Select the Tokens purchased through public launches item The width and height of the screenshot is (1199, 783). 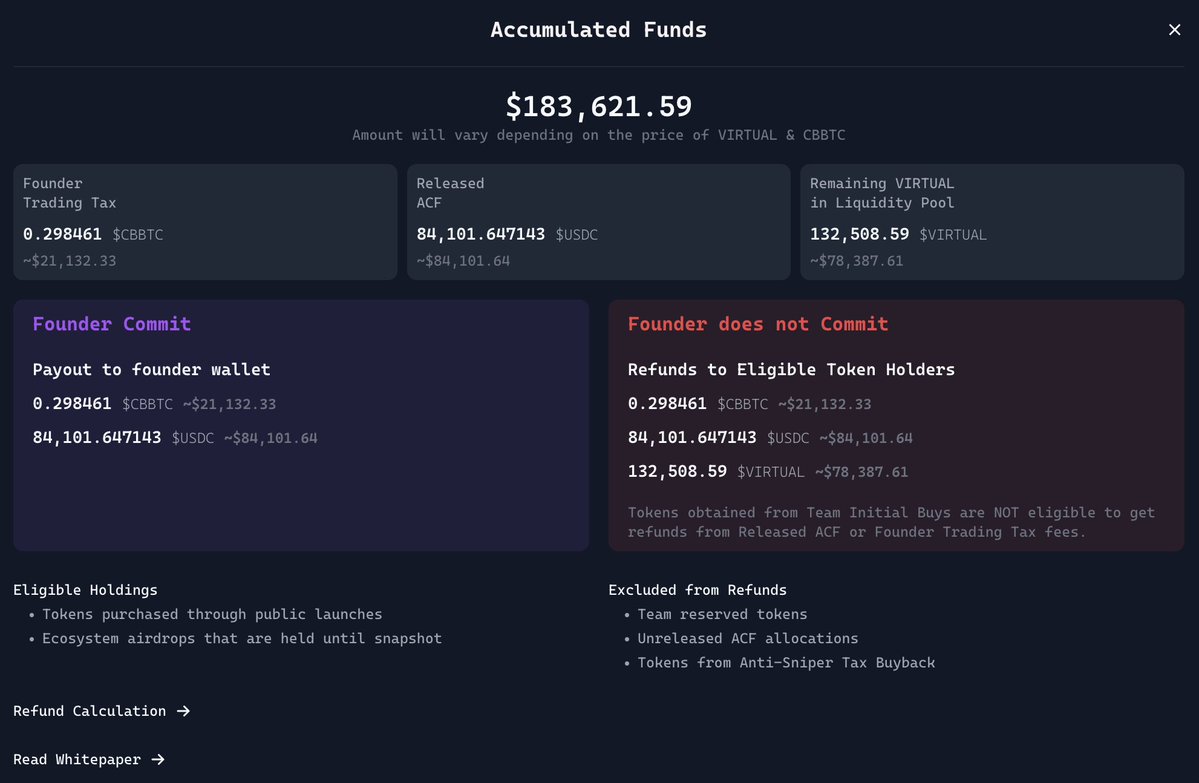pos(212,614)
